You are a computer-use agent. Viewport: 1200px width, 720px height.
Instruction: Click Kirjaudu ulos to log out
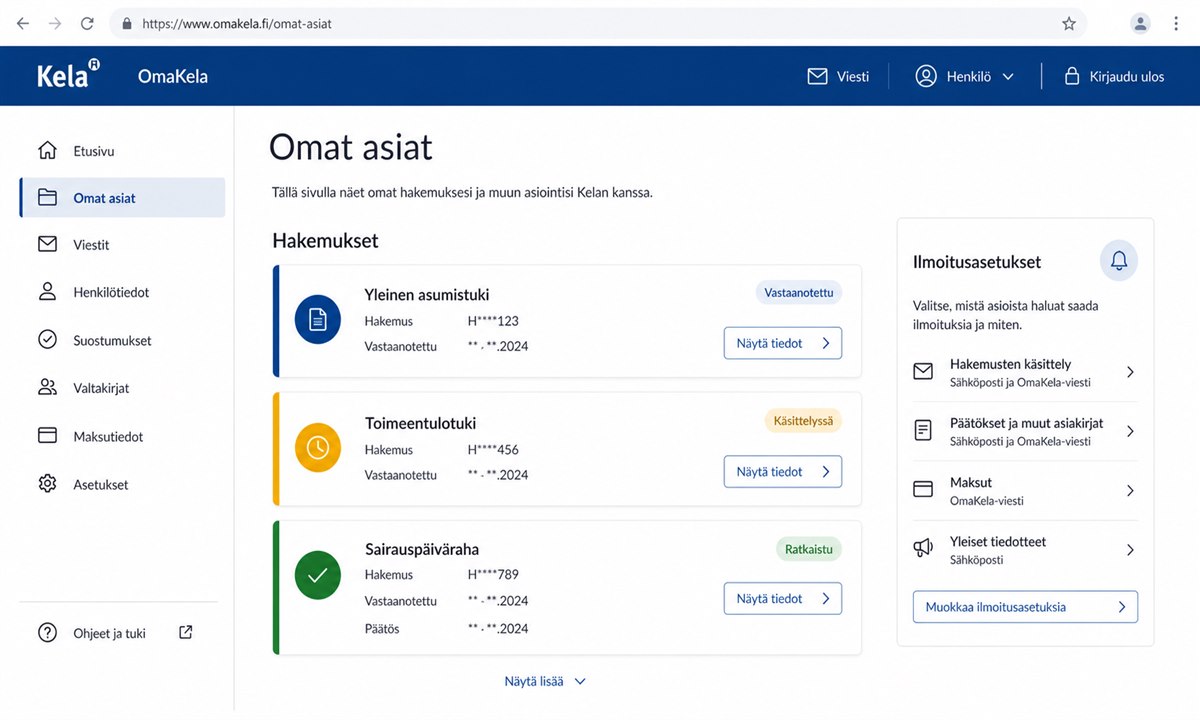[1127, 76]
